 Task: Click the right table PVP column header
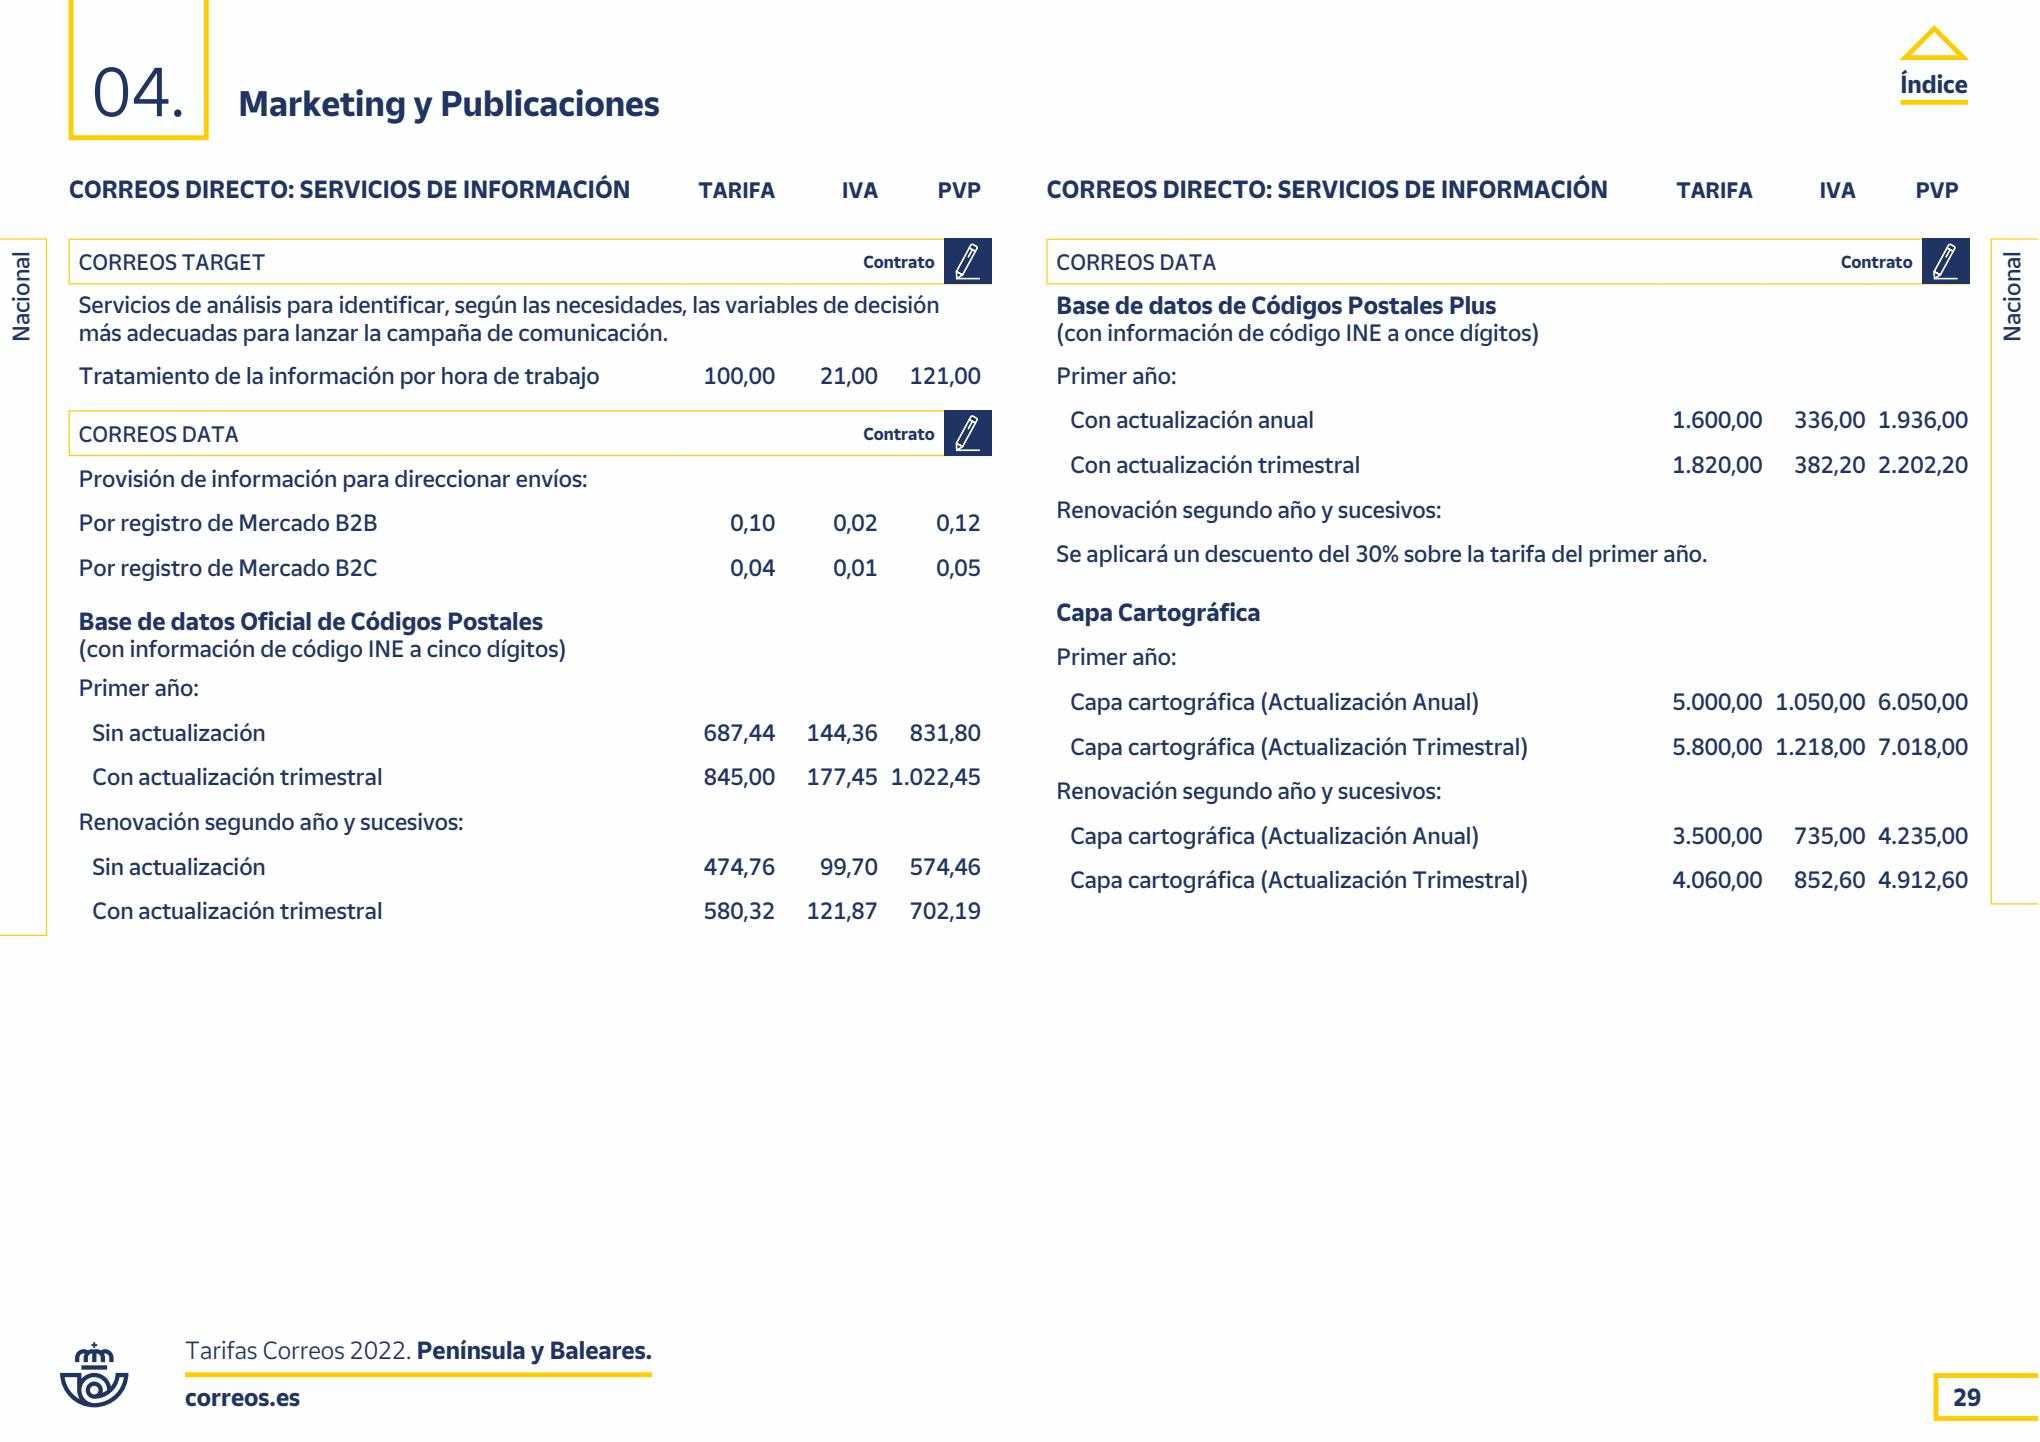pyautogui.click(x=1937, y=191)
